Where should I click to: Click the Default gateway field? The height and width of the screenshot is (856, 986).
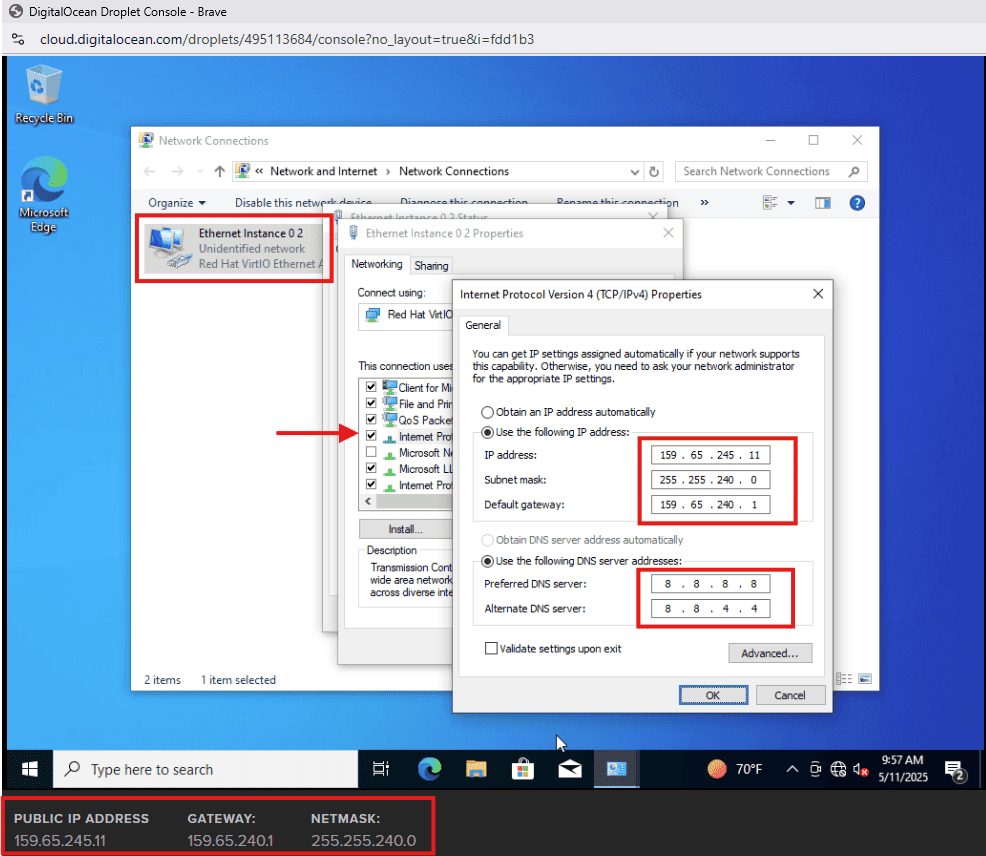tap(711, 504)
